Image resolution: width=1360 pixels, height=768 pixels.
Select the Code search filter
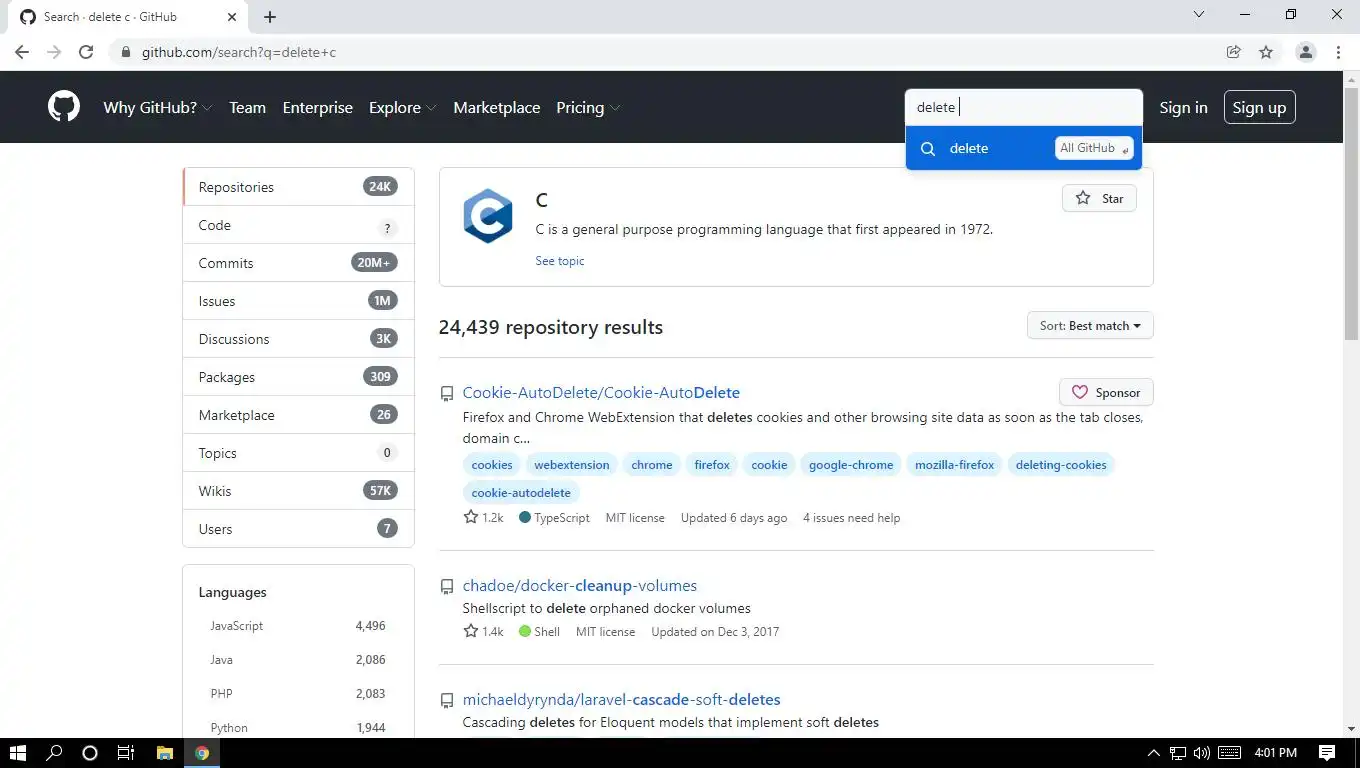(298, 225)
